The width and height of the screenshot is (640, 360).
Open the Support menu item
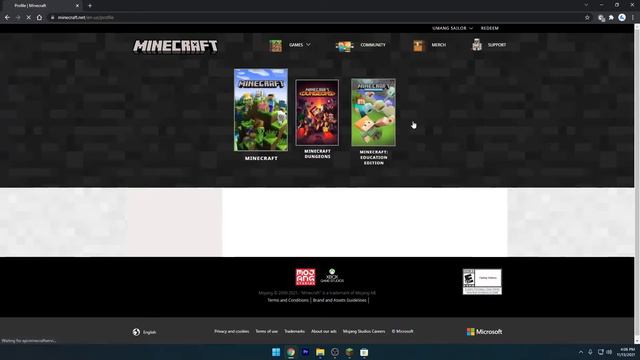tap(497, 45)
